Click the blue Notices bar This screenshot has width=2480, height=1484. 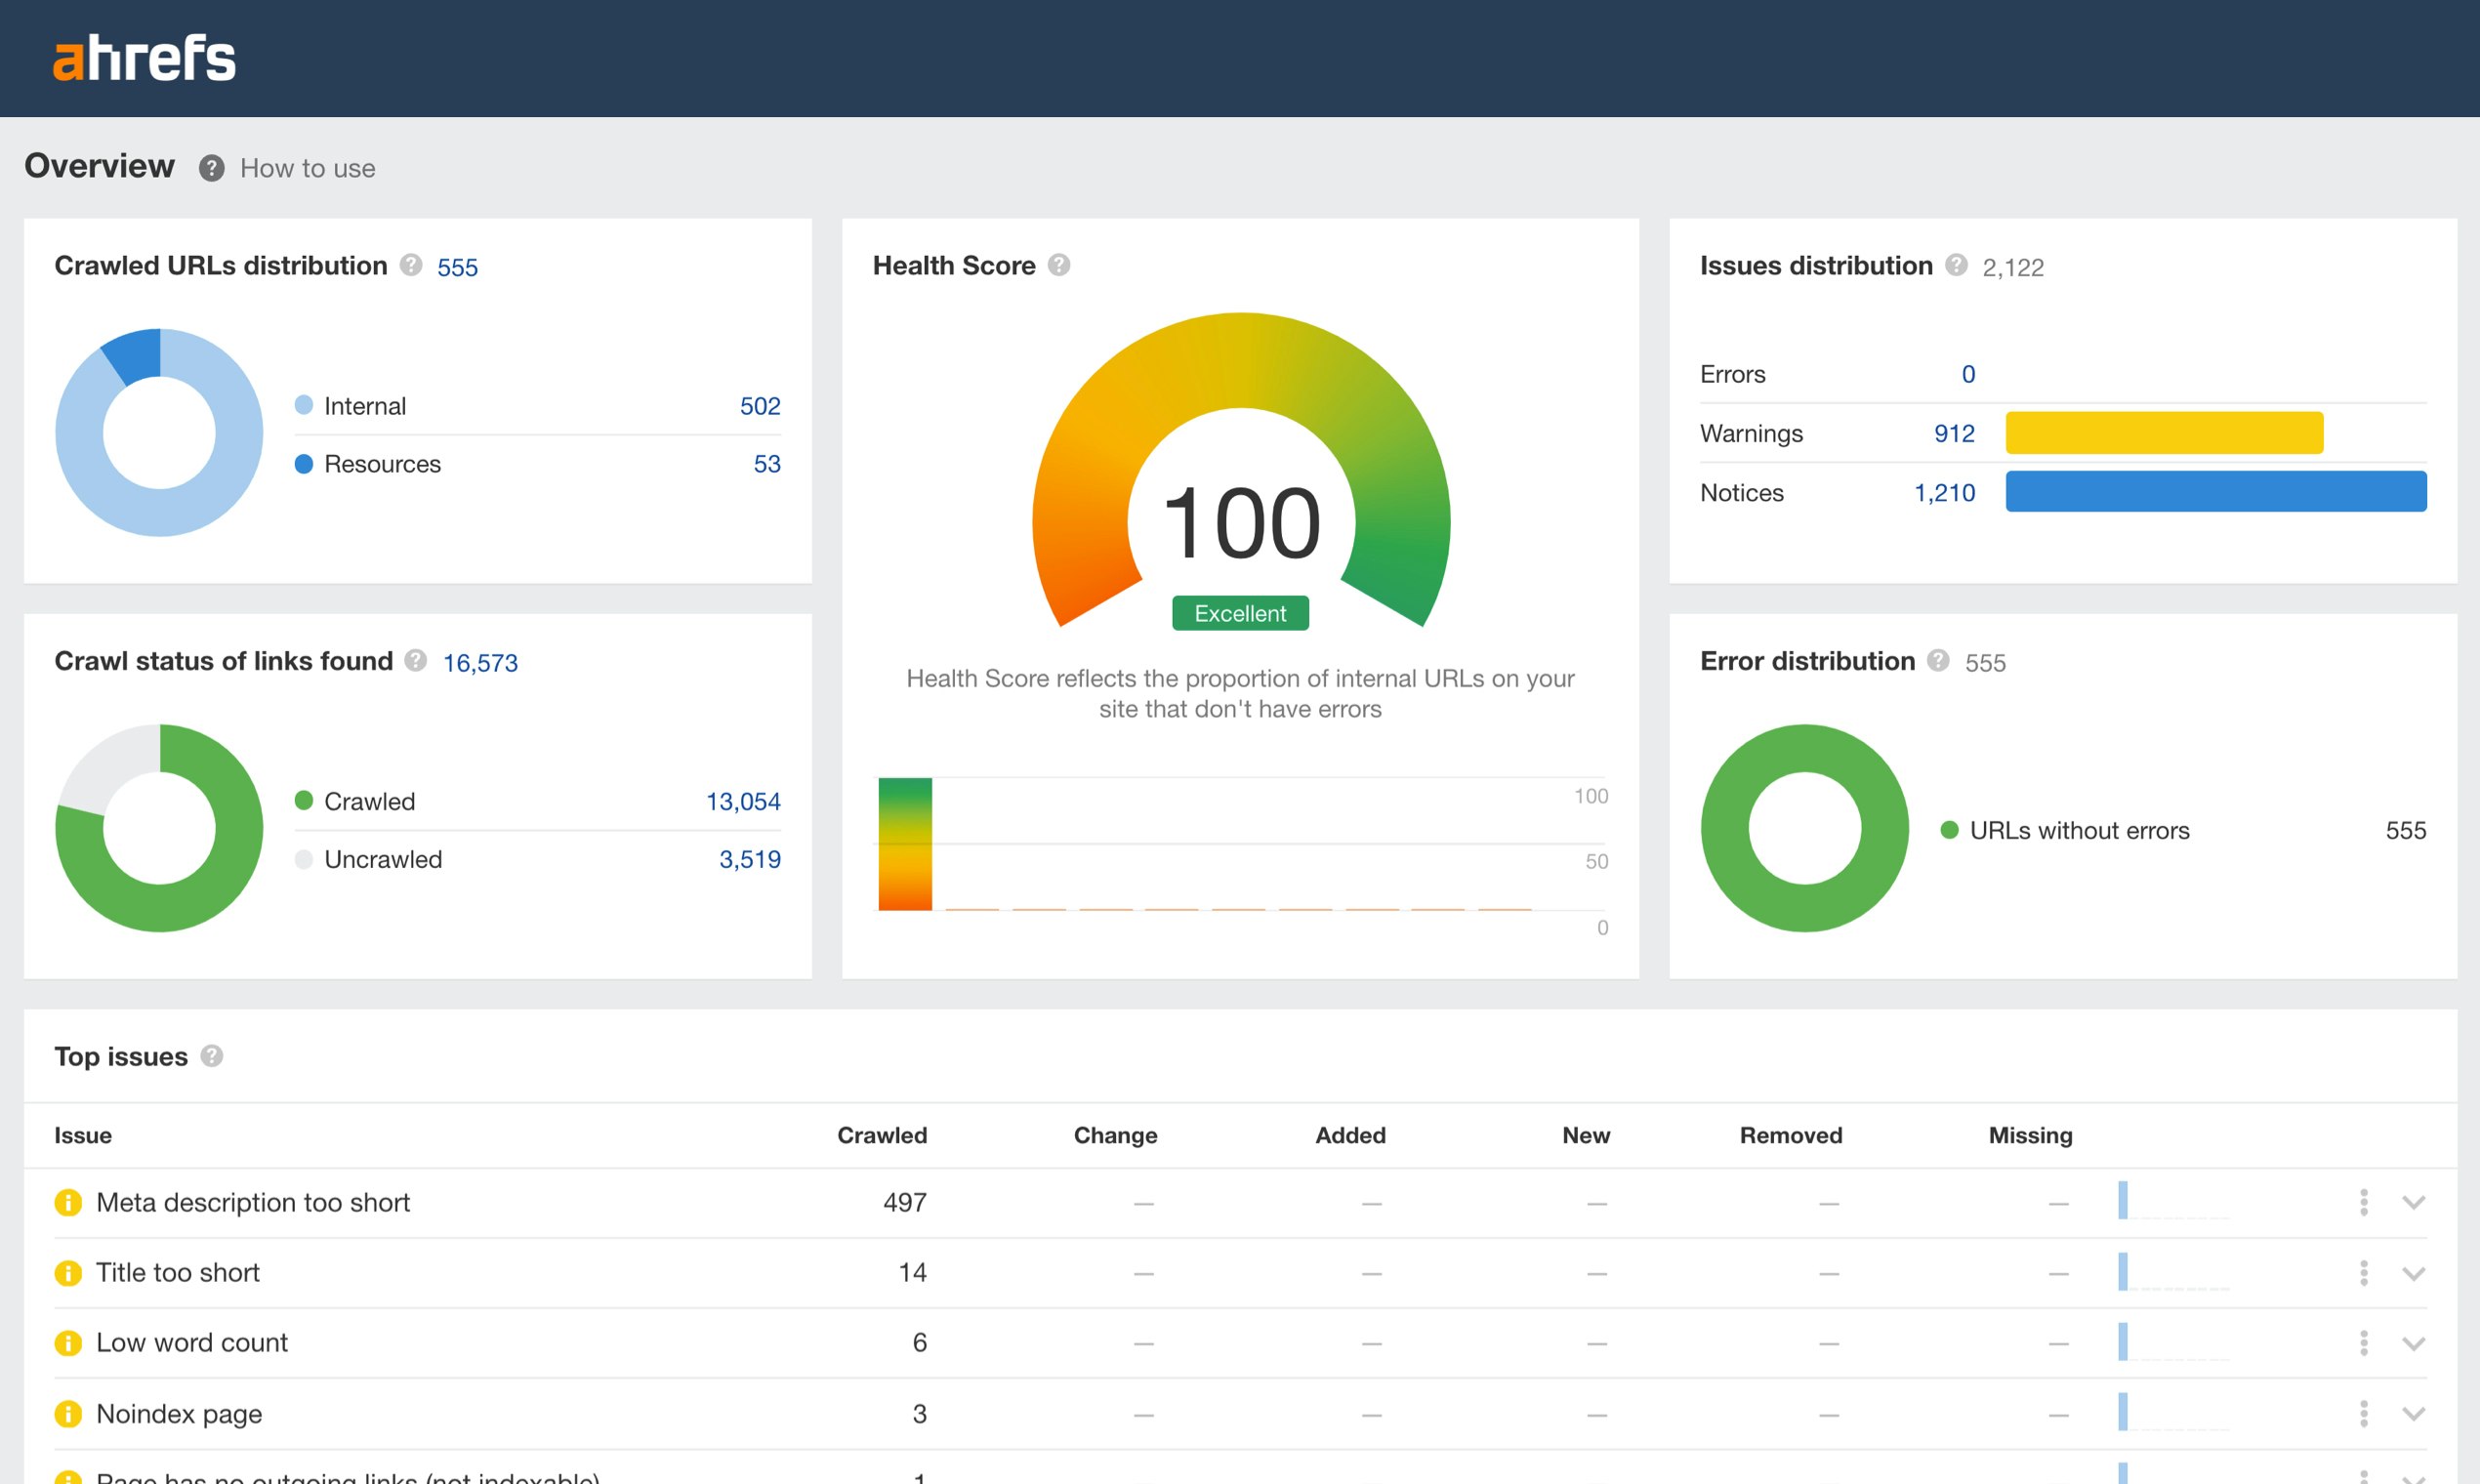click(x=2215, y=492)
